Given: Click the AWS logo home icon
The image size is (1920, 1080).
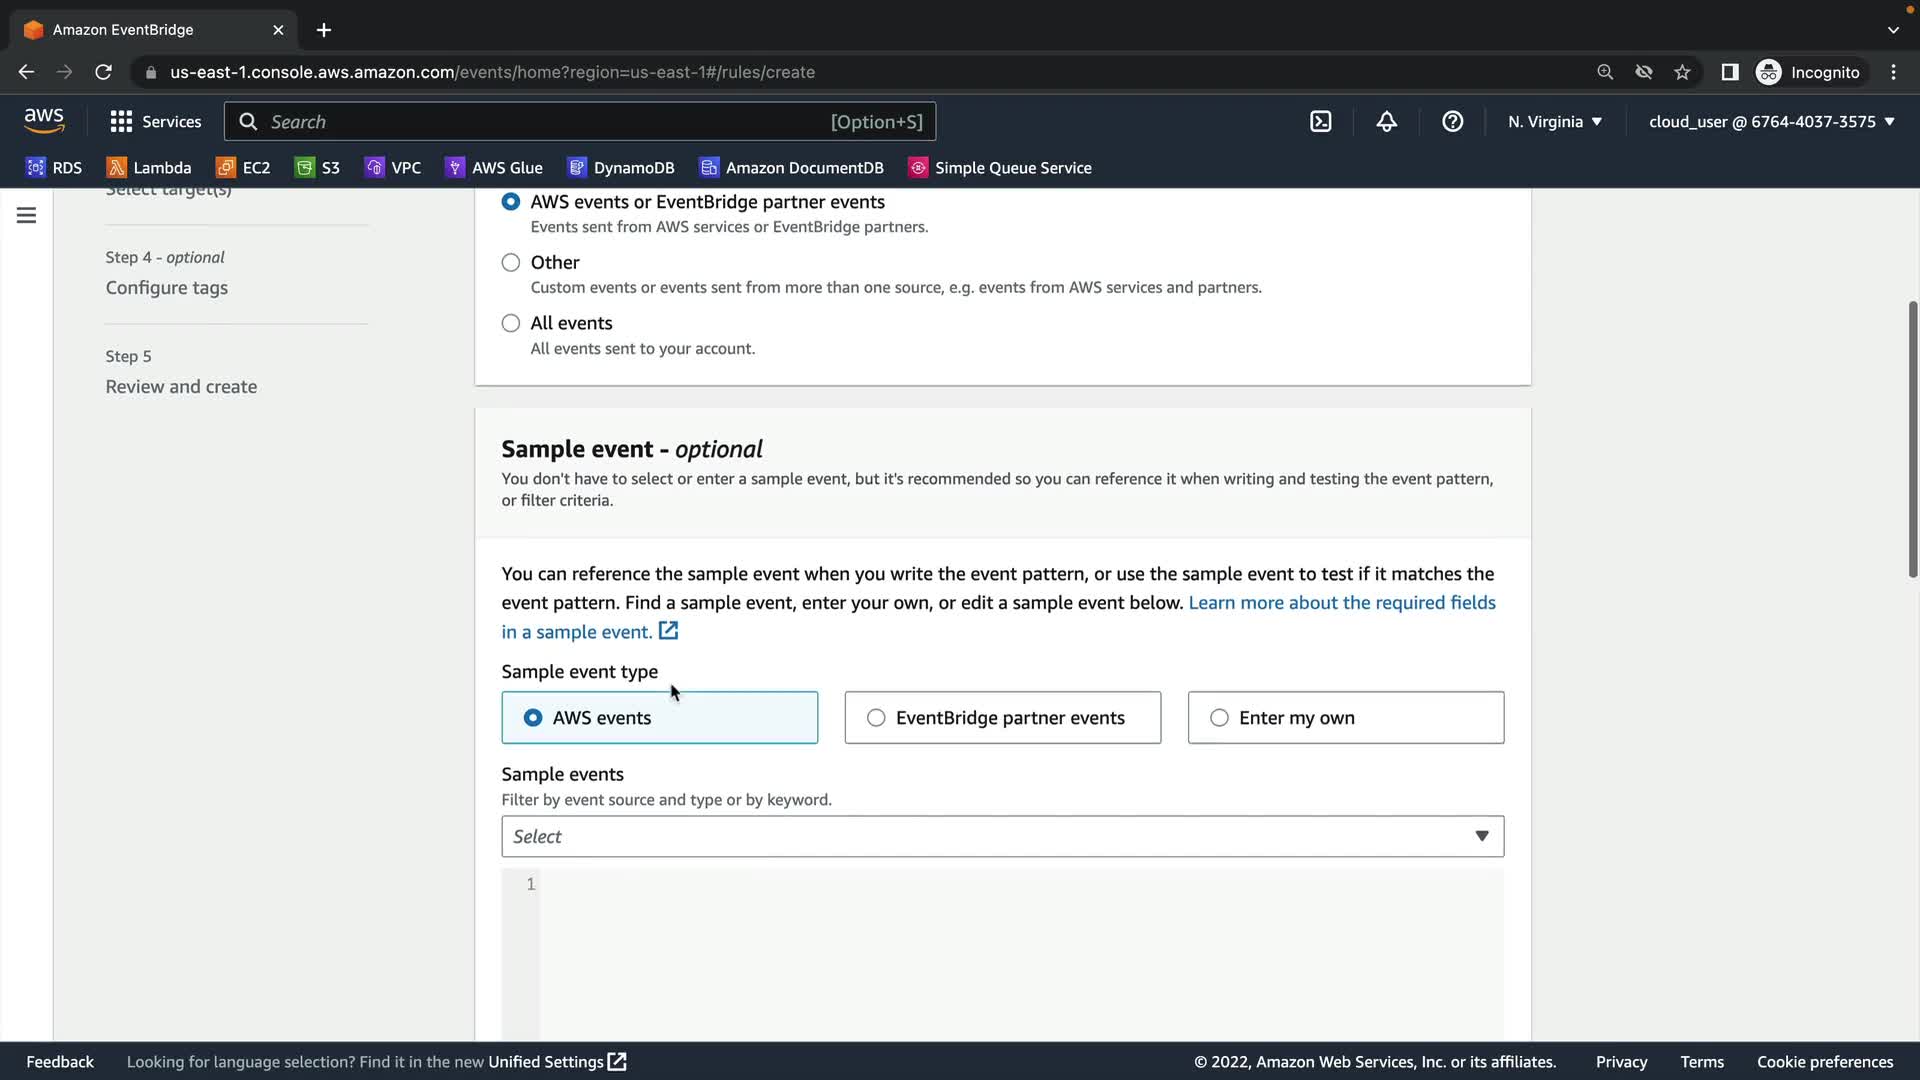Looking at the screenshot, I should pos(44,121).
